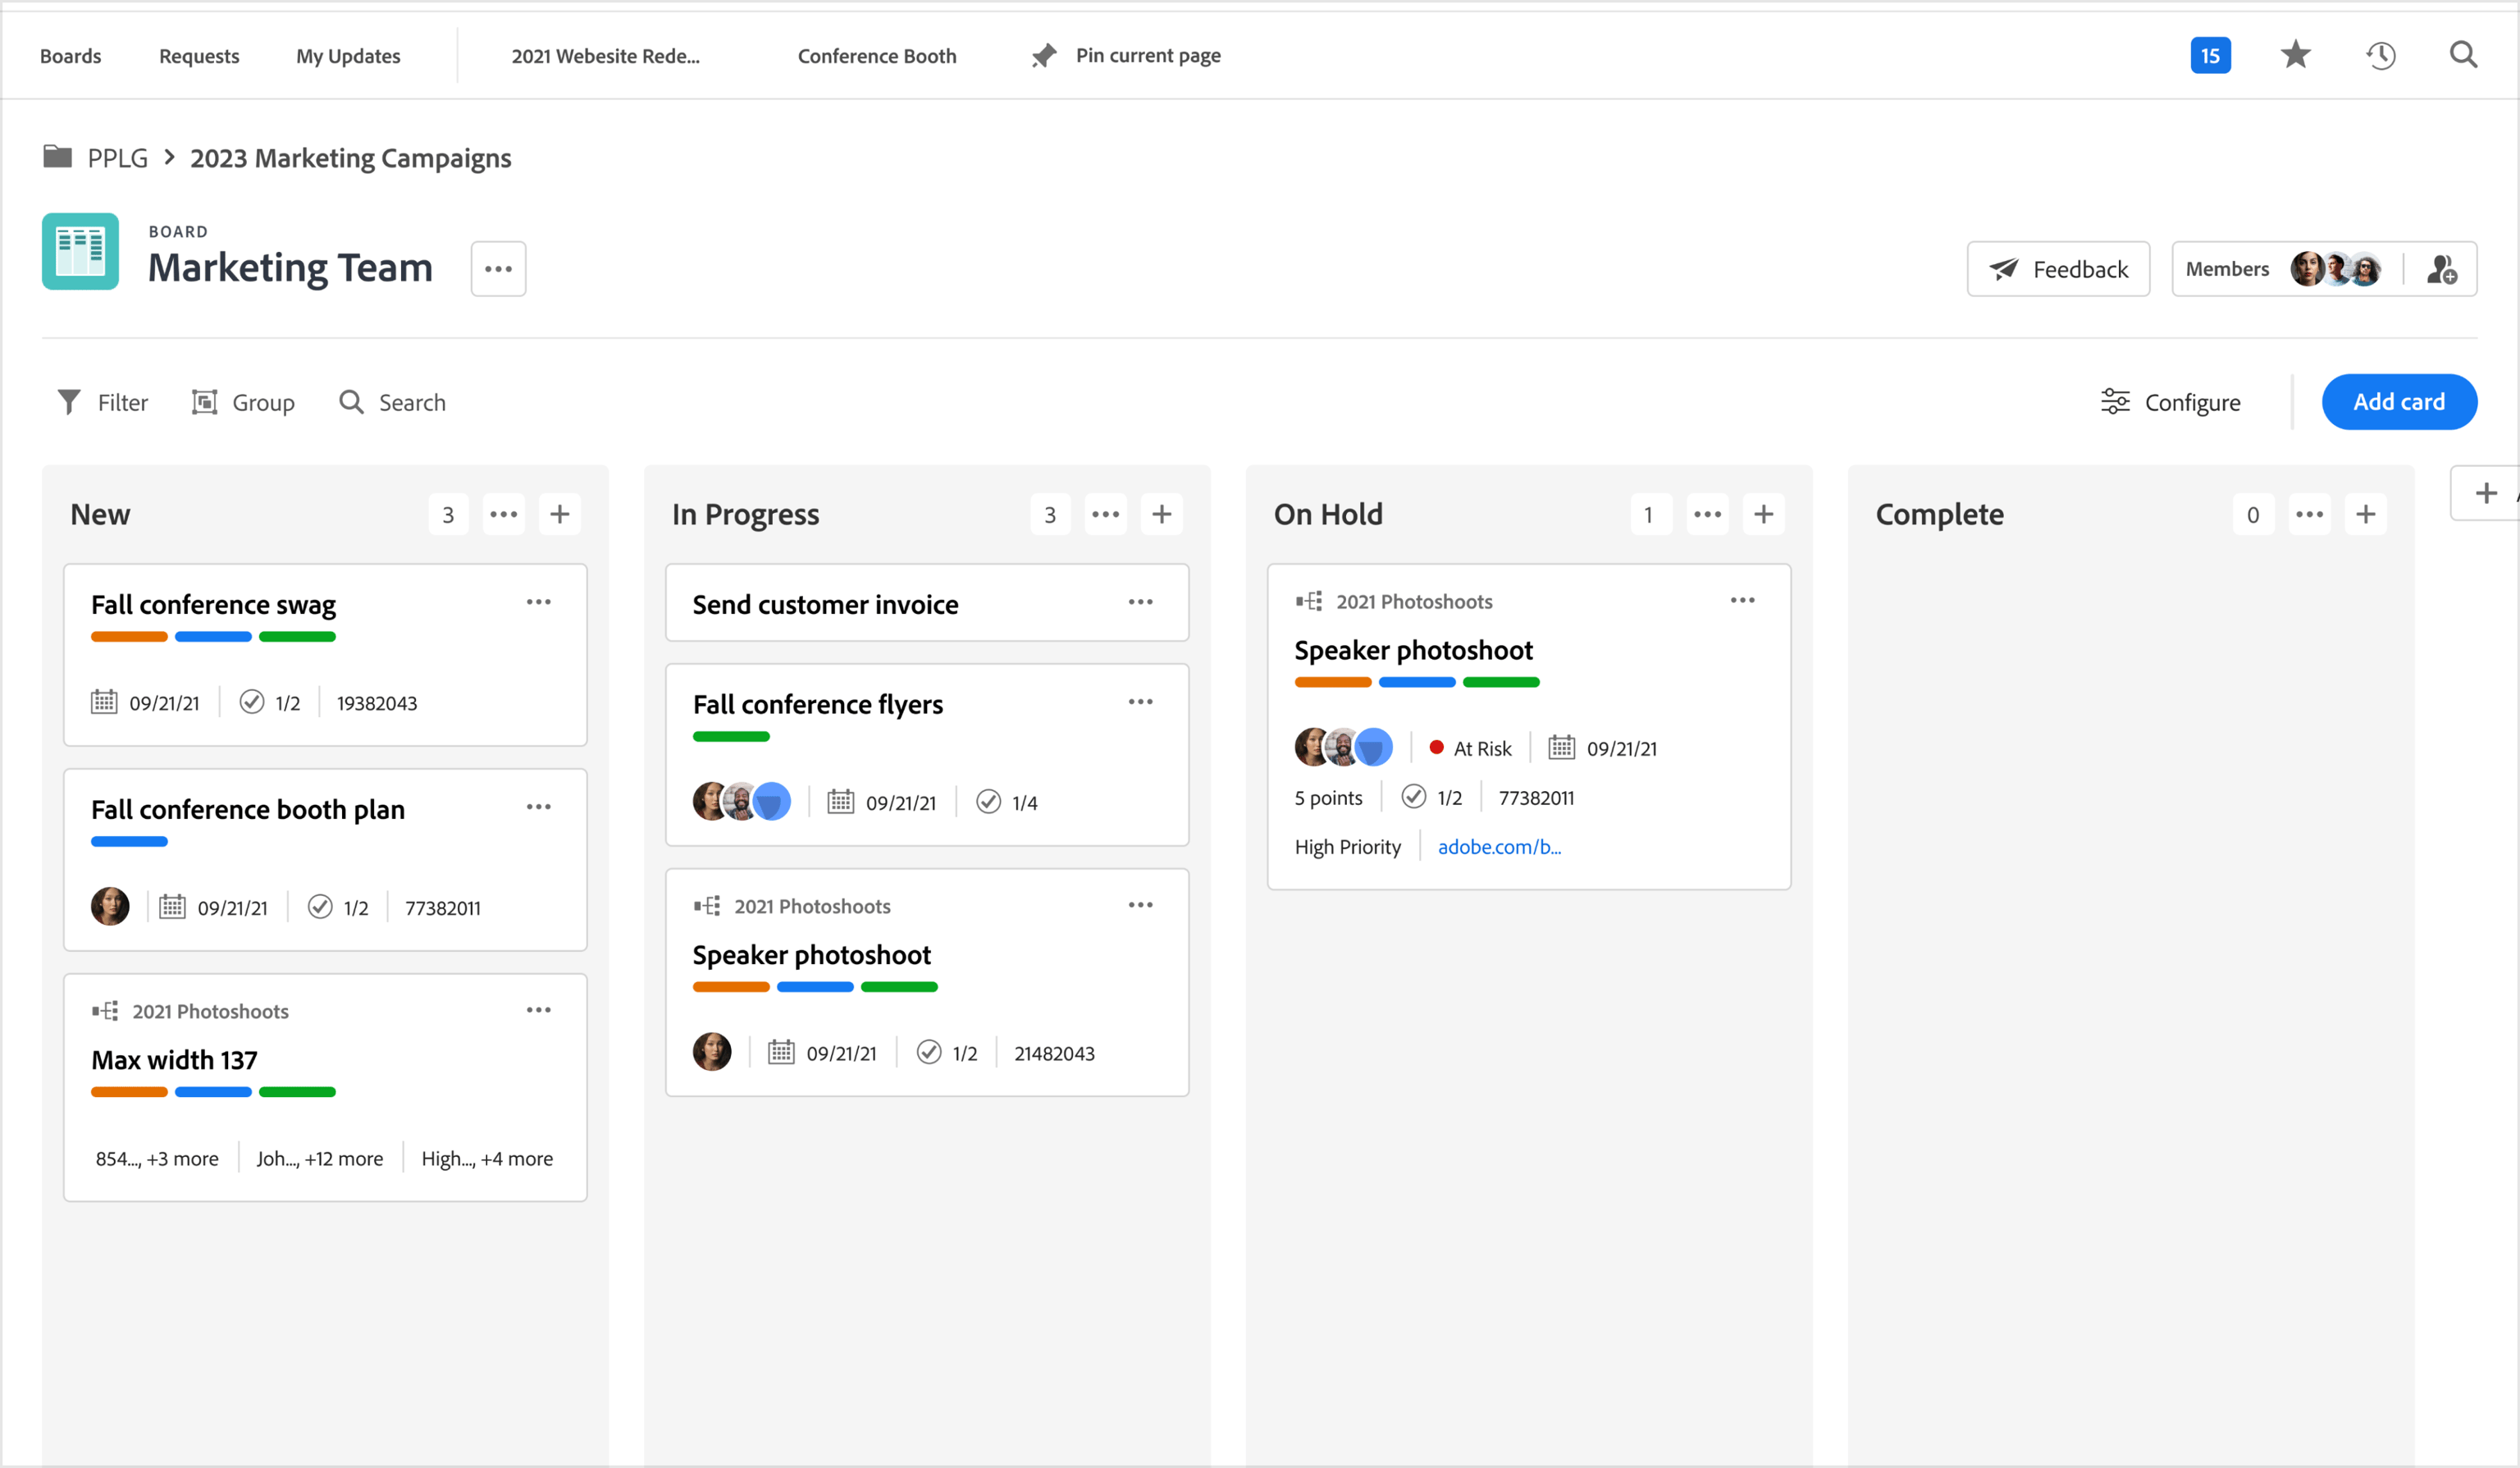Screen dimensions: 2520x1468
Task: Click the 2023 Marketing Campaigns breadcrumb
Action: coord(350,158)
